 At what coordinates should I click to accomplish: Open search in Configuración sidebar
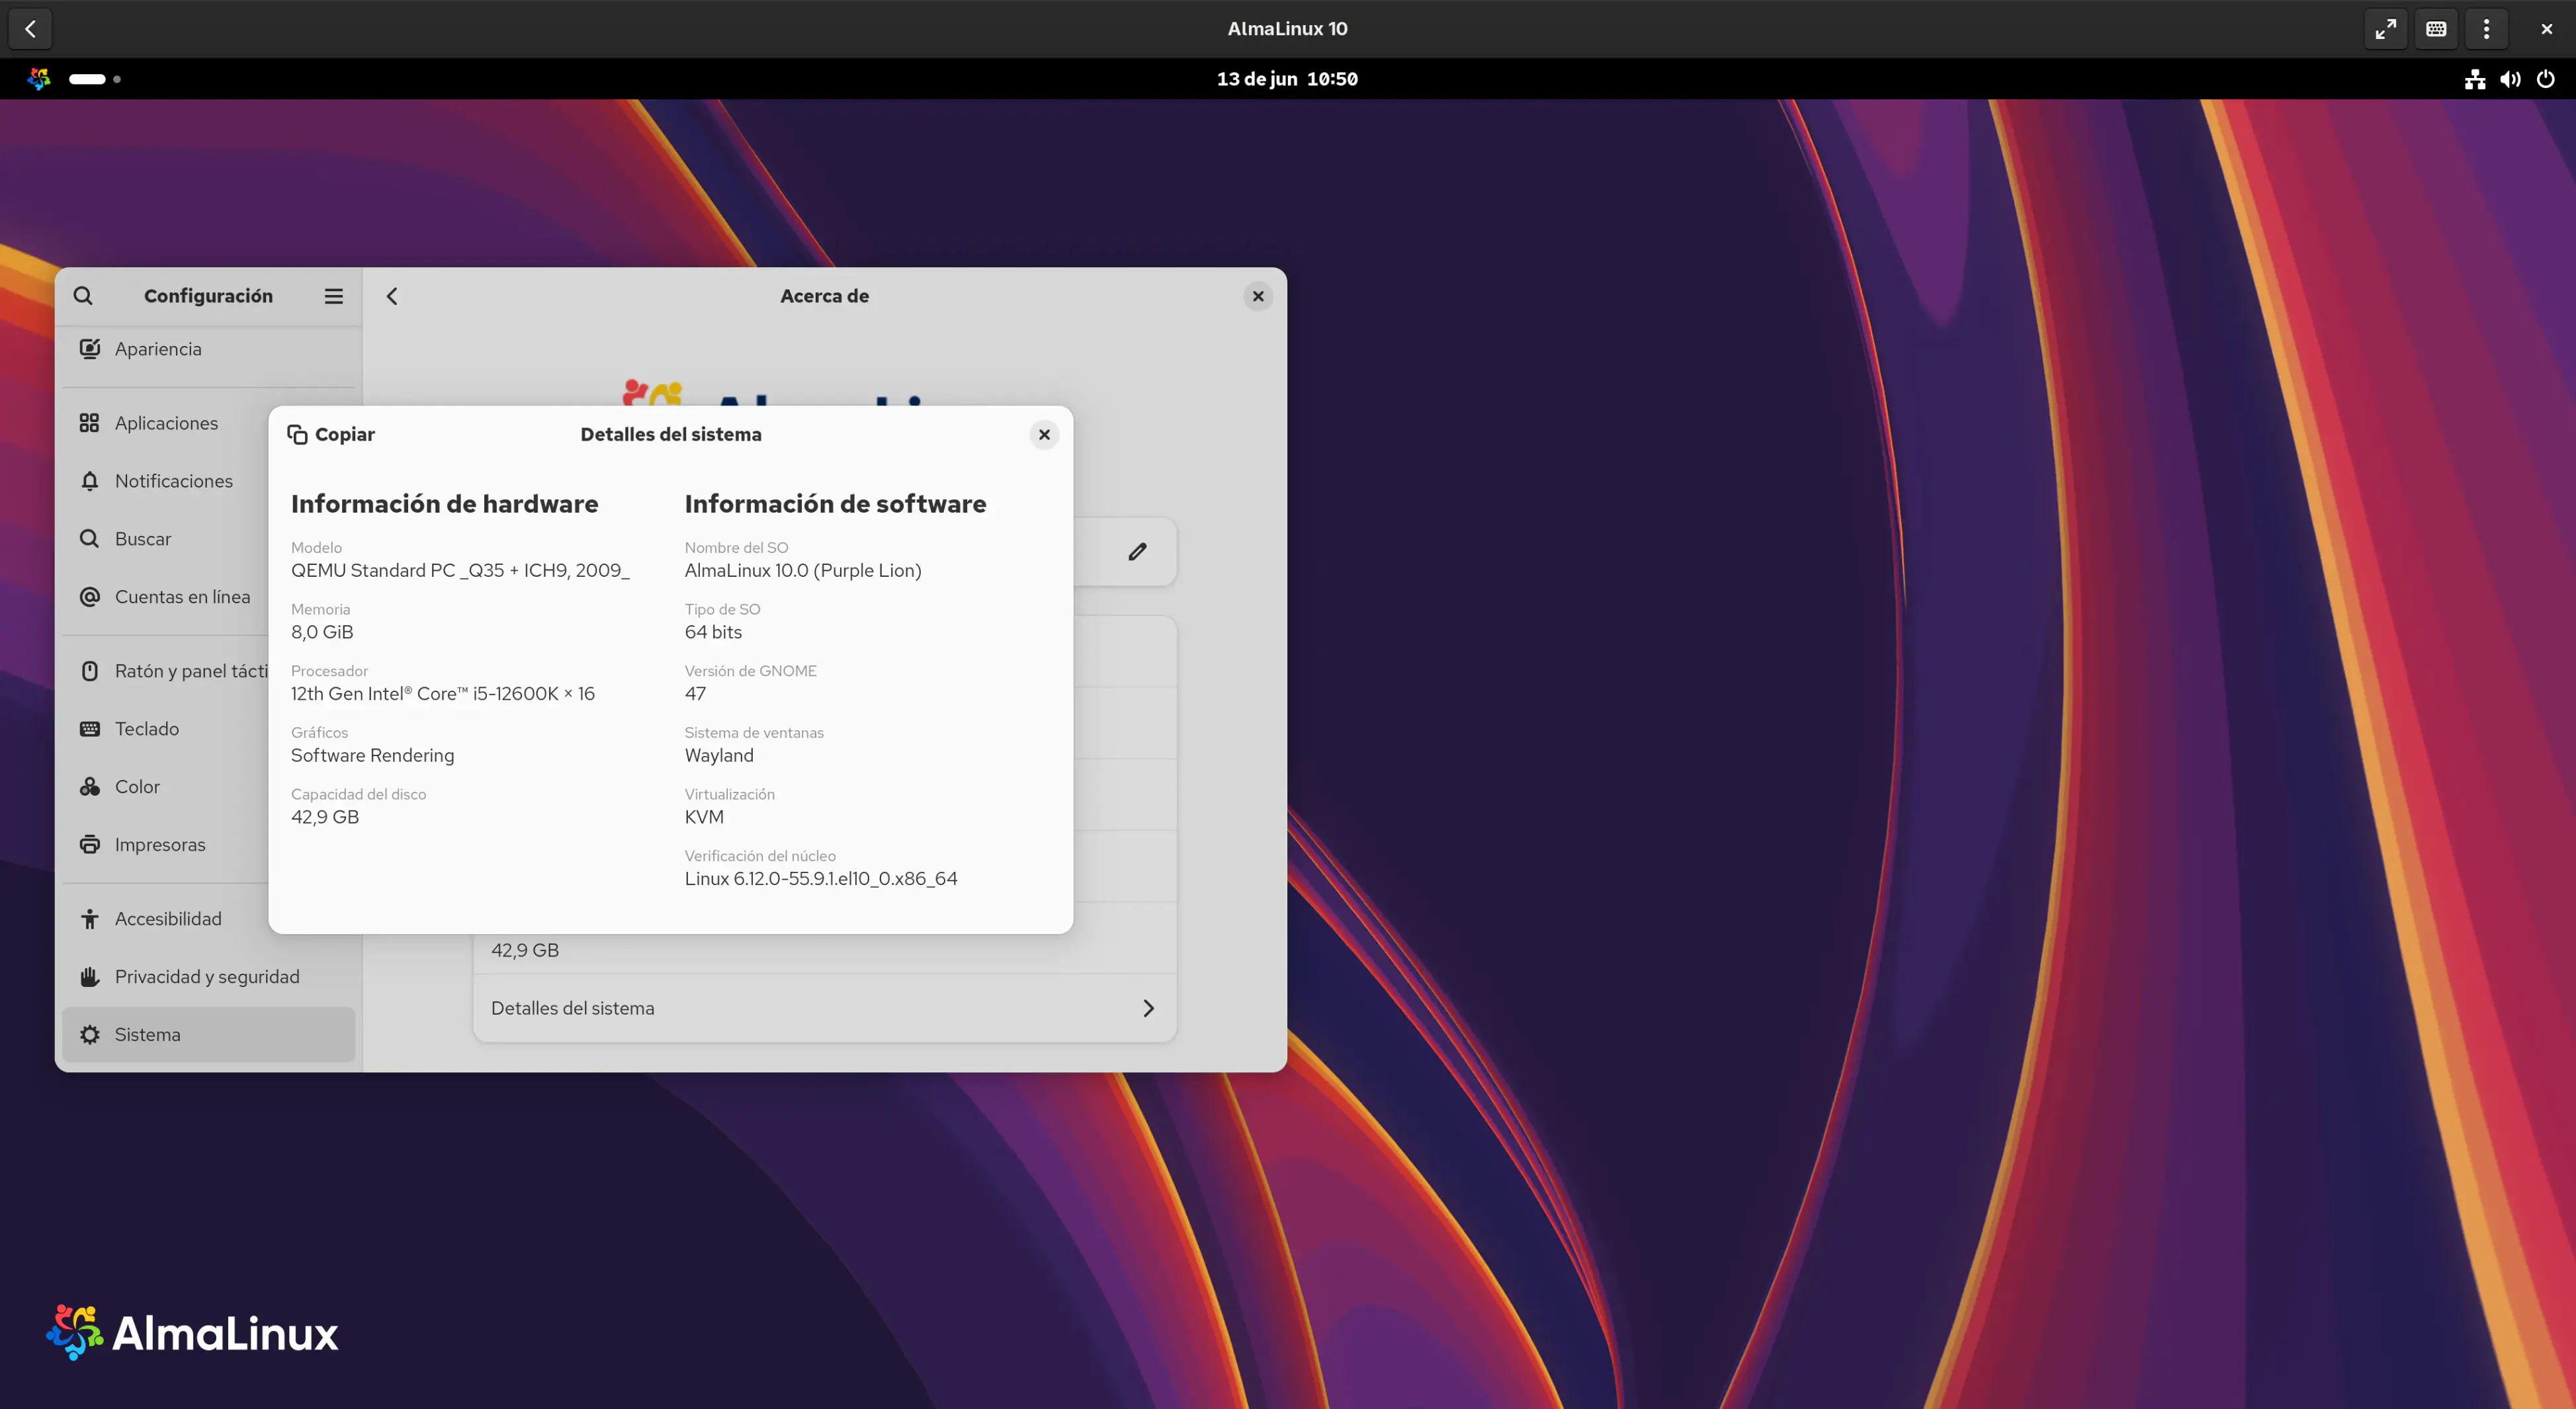click(83, 296)
